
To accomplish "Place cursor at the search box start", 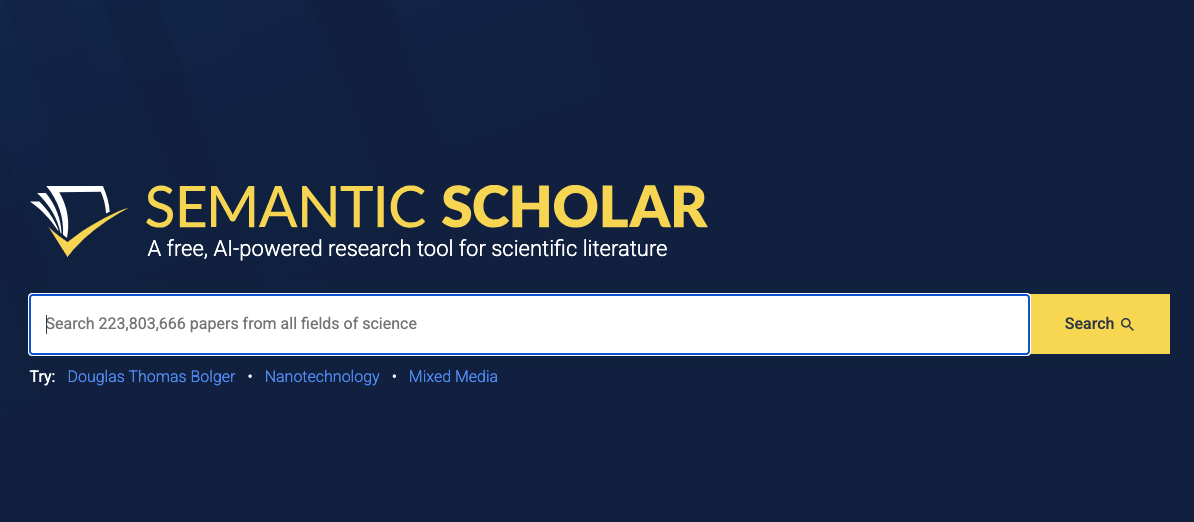I will pyautogui.click(x=46, y=324).
